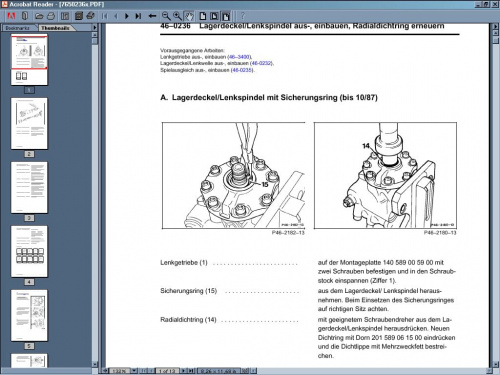
Task: Click the left figure P46-2182-13
Action: pos(233,176)
